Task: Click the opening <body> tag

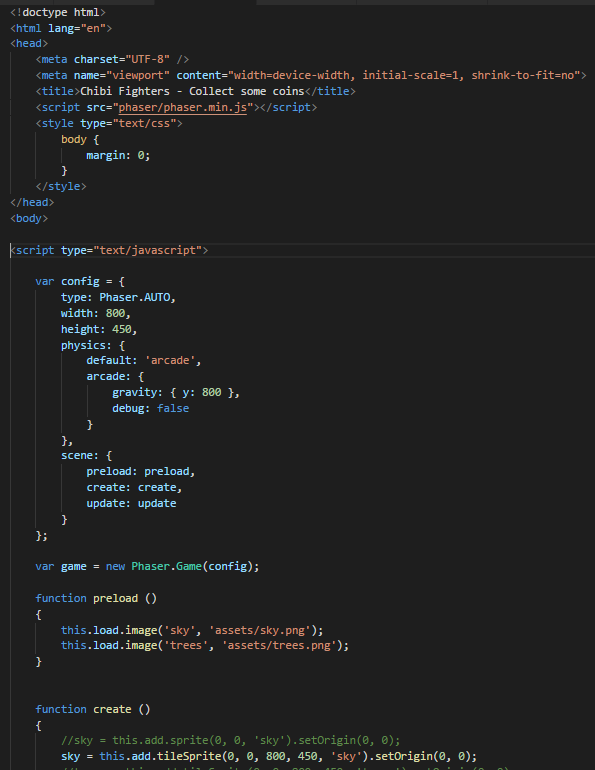Action: point(29,218)
